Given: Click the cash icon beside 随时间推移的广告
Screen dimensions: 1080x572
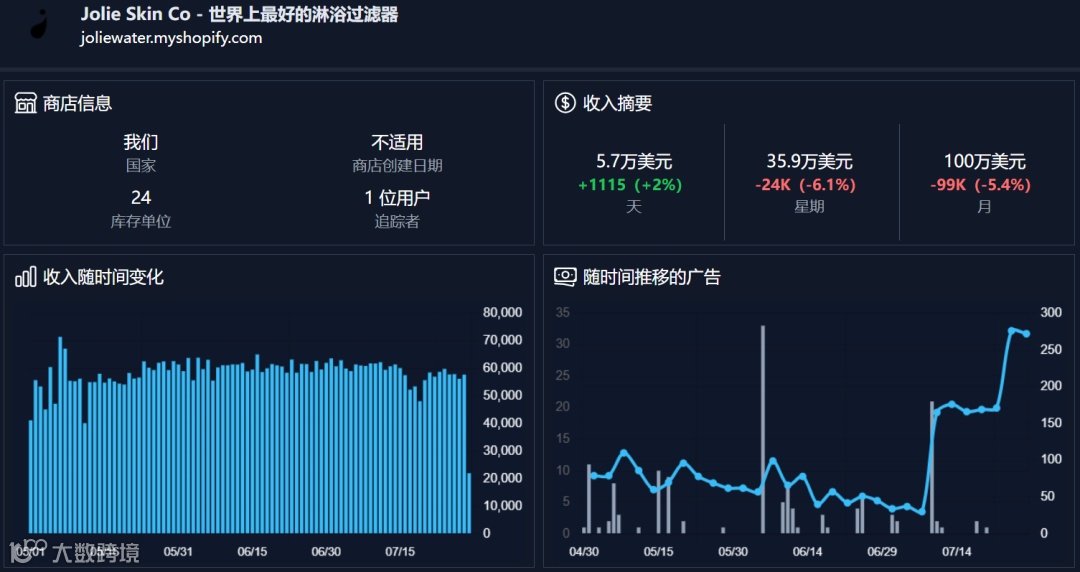Looking at the screenshot, I should pos(565,277).
